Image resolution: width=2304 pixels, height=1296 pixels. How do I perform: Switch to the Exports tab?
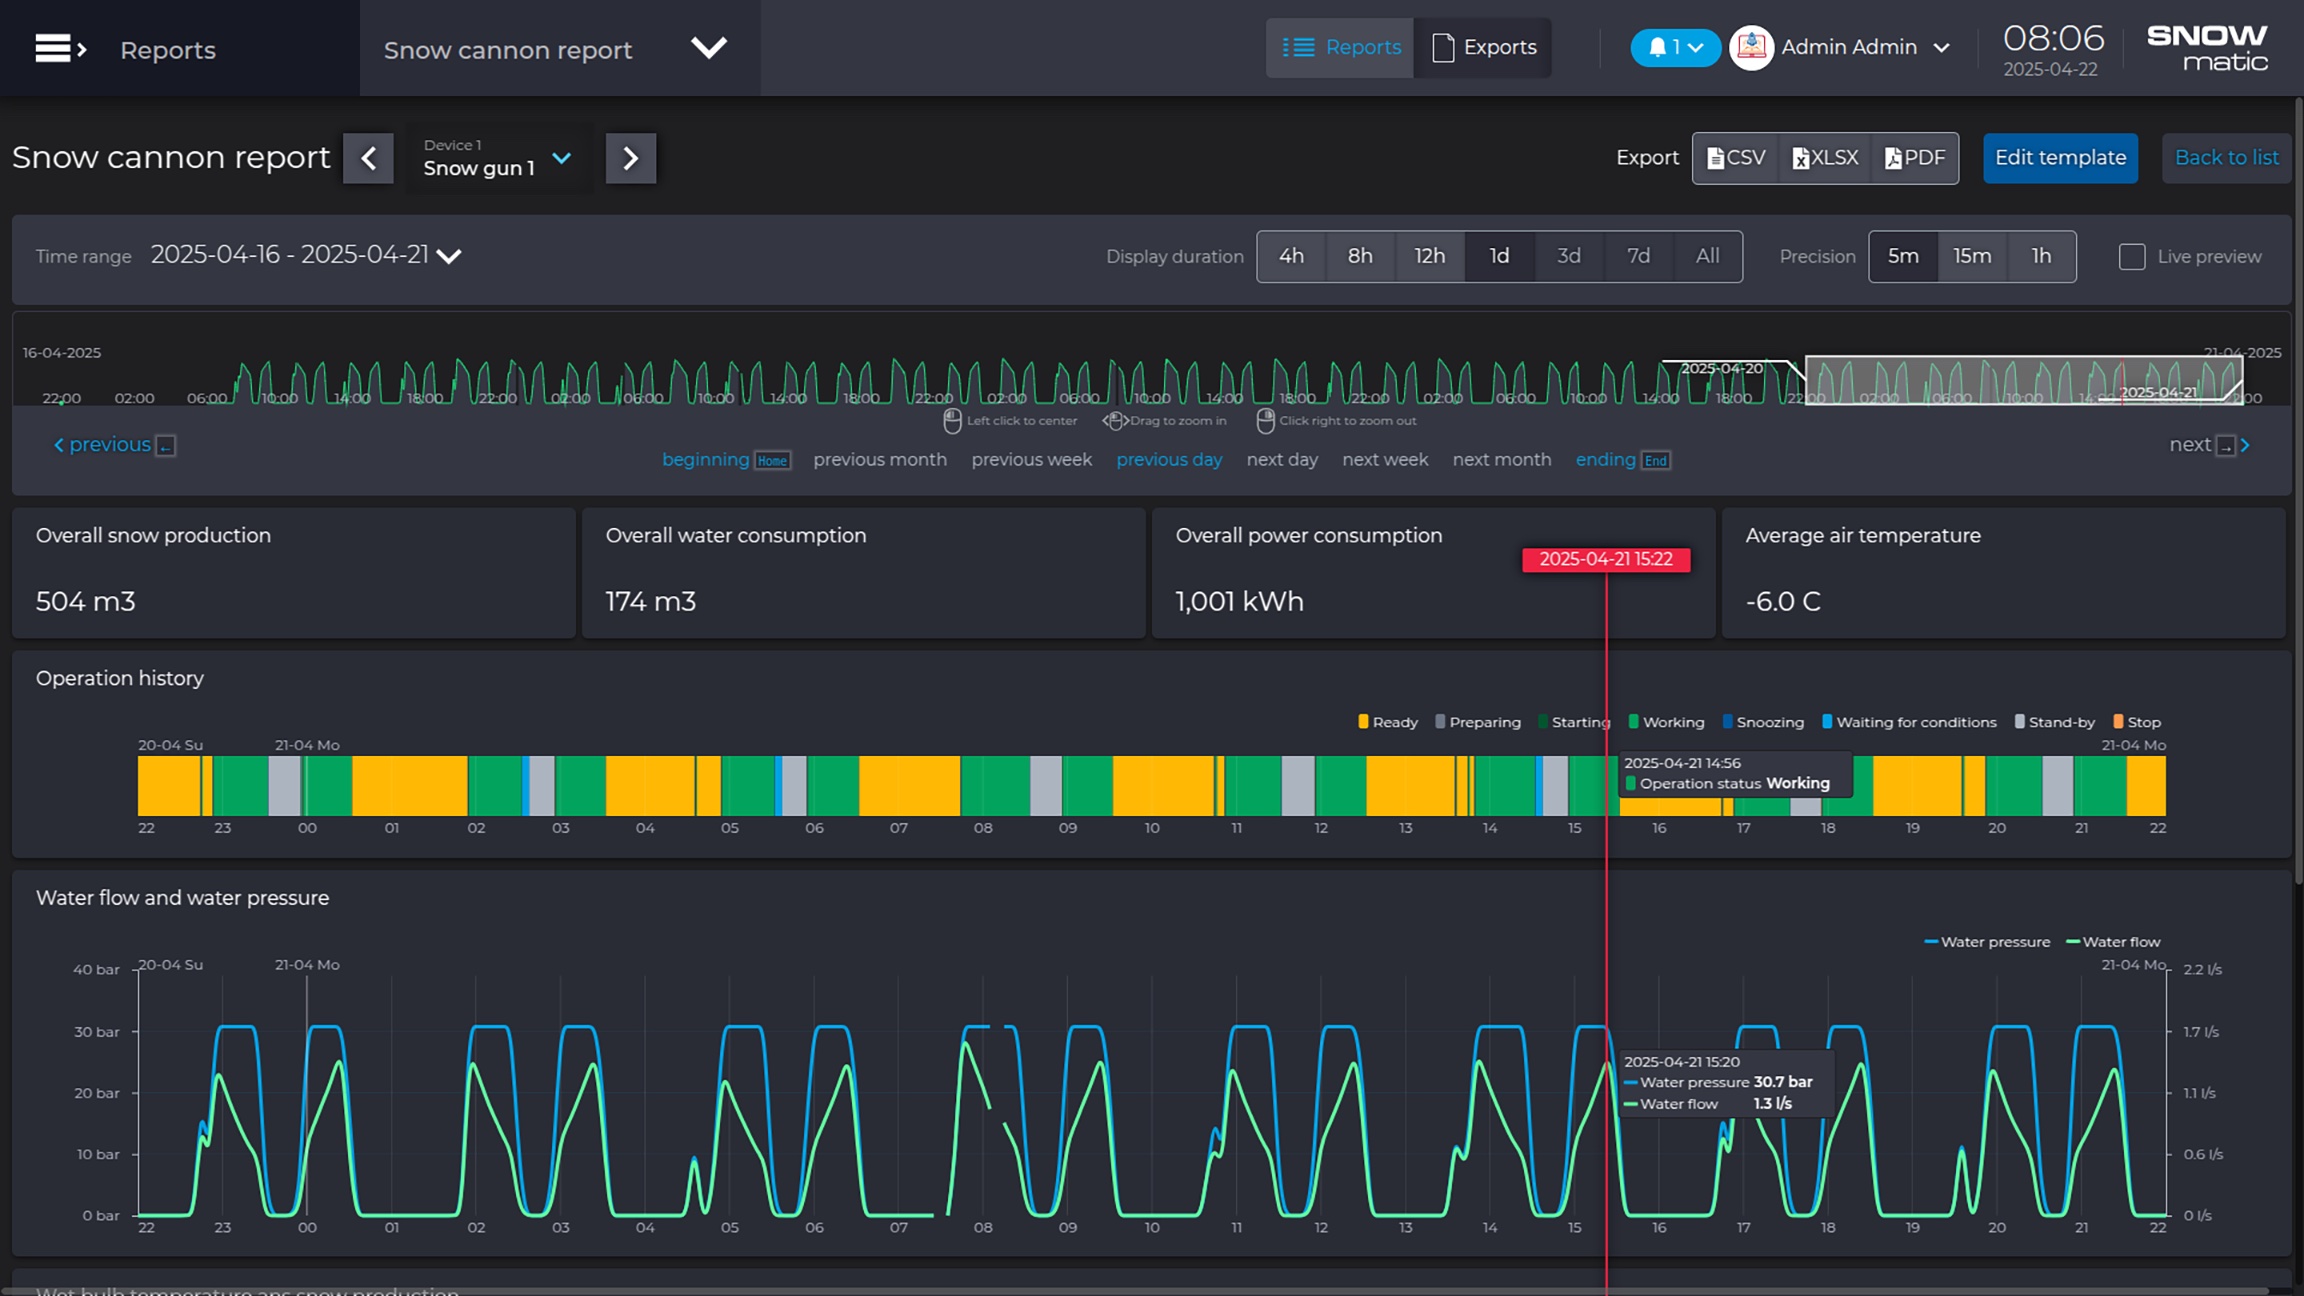pos(1484,47)
